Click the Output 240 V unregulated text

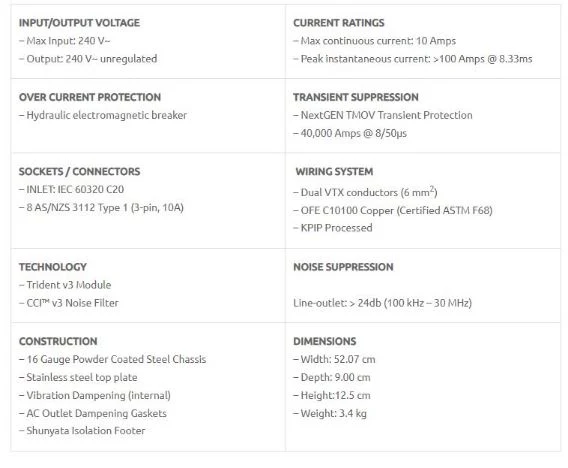coord(88,59)
